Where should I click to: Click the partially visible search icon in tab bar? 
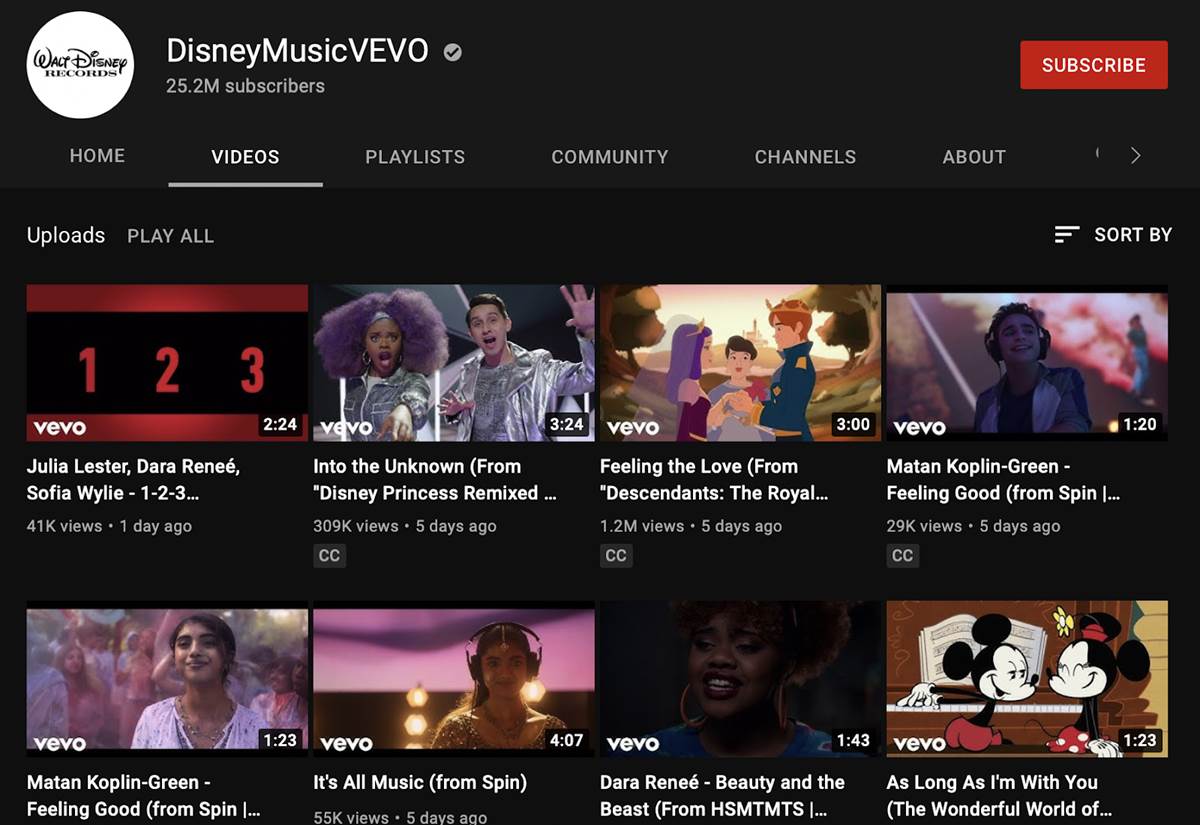1097,155
